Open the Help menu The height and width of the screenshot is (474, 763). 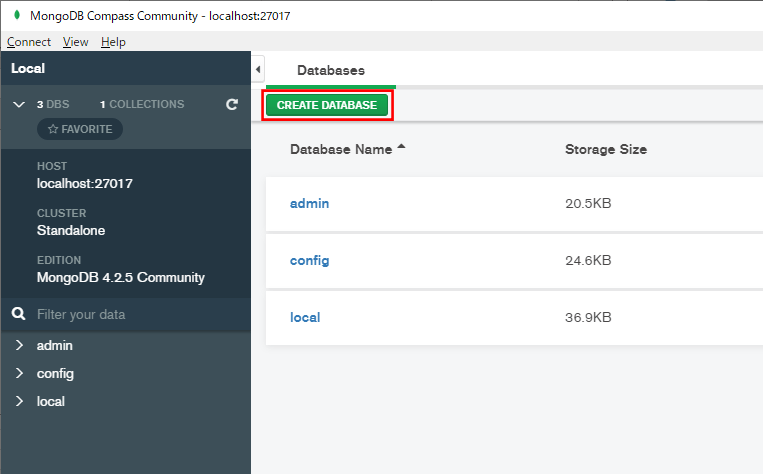click(113, 42)
